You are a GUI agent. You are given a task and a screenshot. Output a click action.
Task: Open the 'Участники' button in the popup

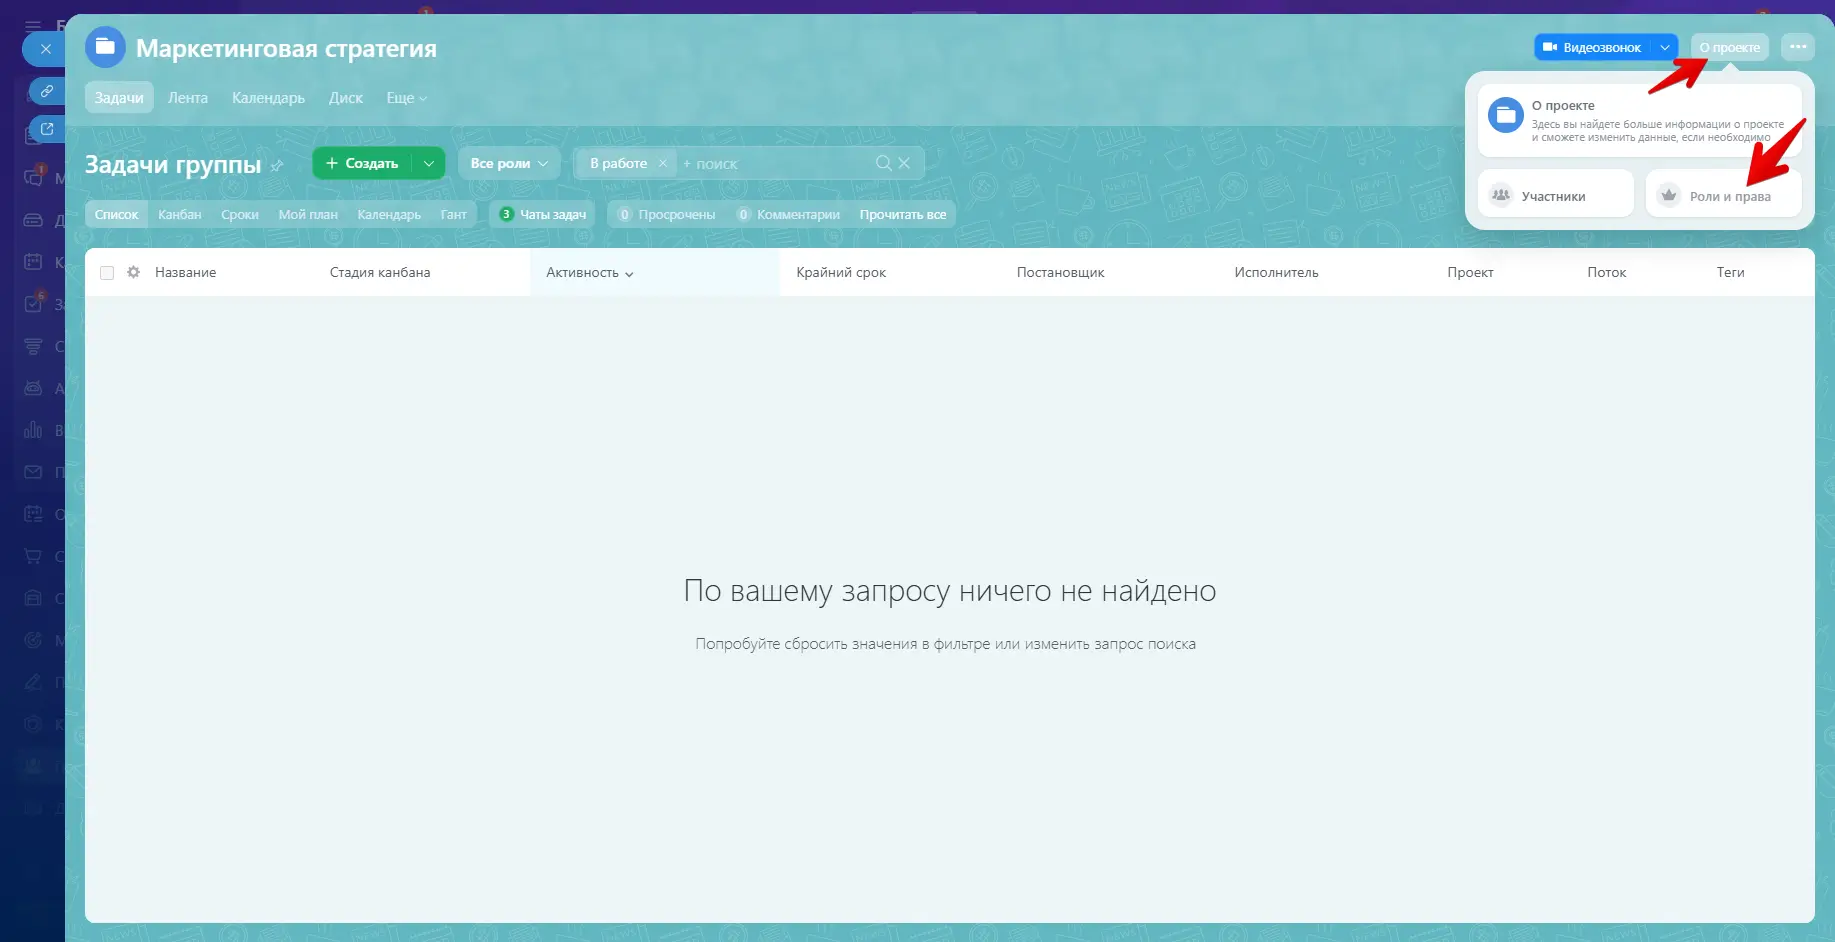(x=1555, y=194)
